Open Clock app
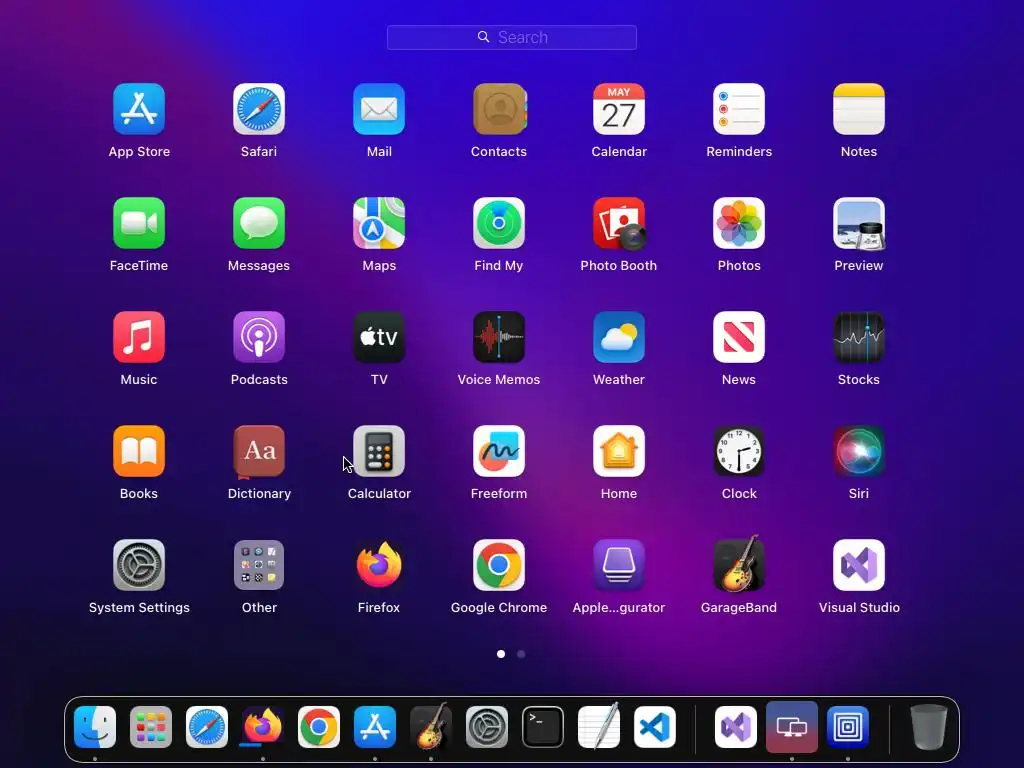The width and height of the screenshot is (1024, 768). click(x=739, y=451)
